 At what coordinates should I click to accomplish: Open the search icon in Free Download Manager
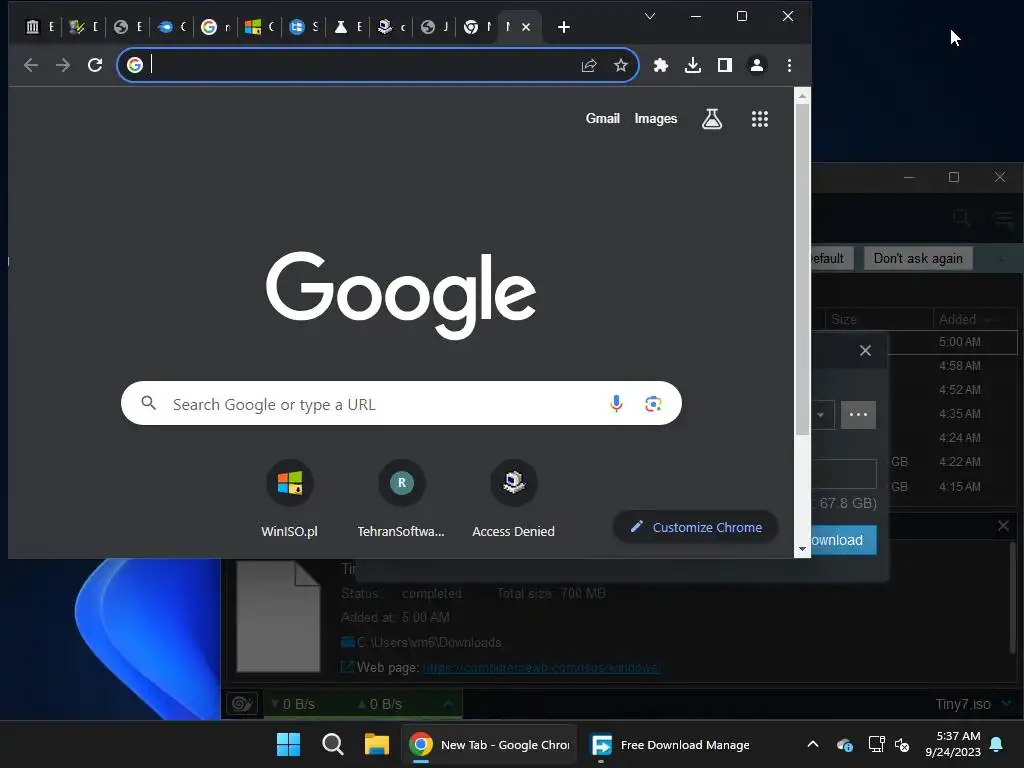(961, 218)
